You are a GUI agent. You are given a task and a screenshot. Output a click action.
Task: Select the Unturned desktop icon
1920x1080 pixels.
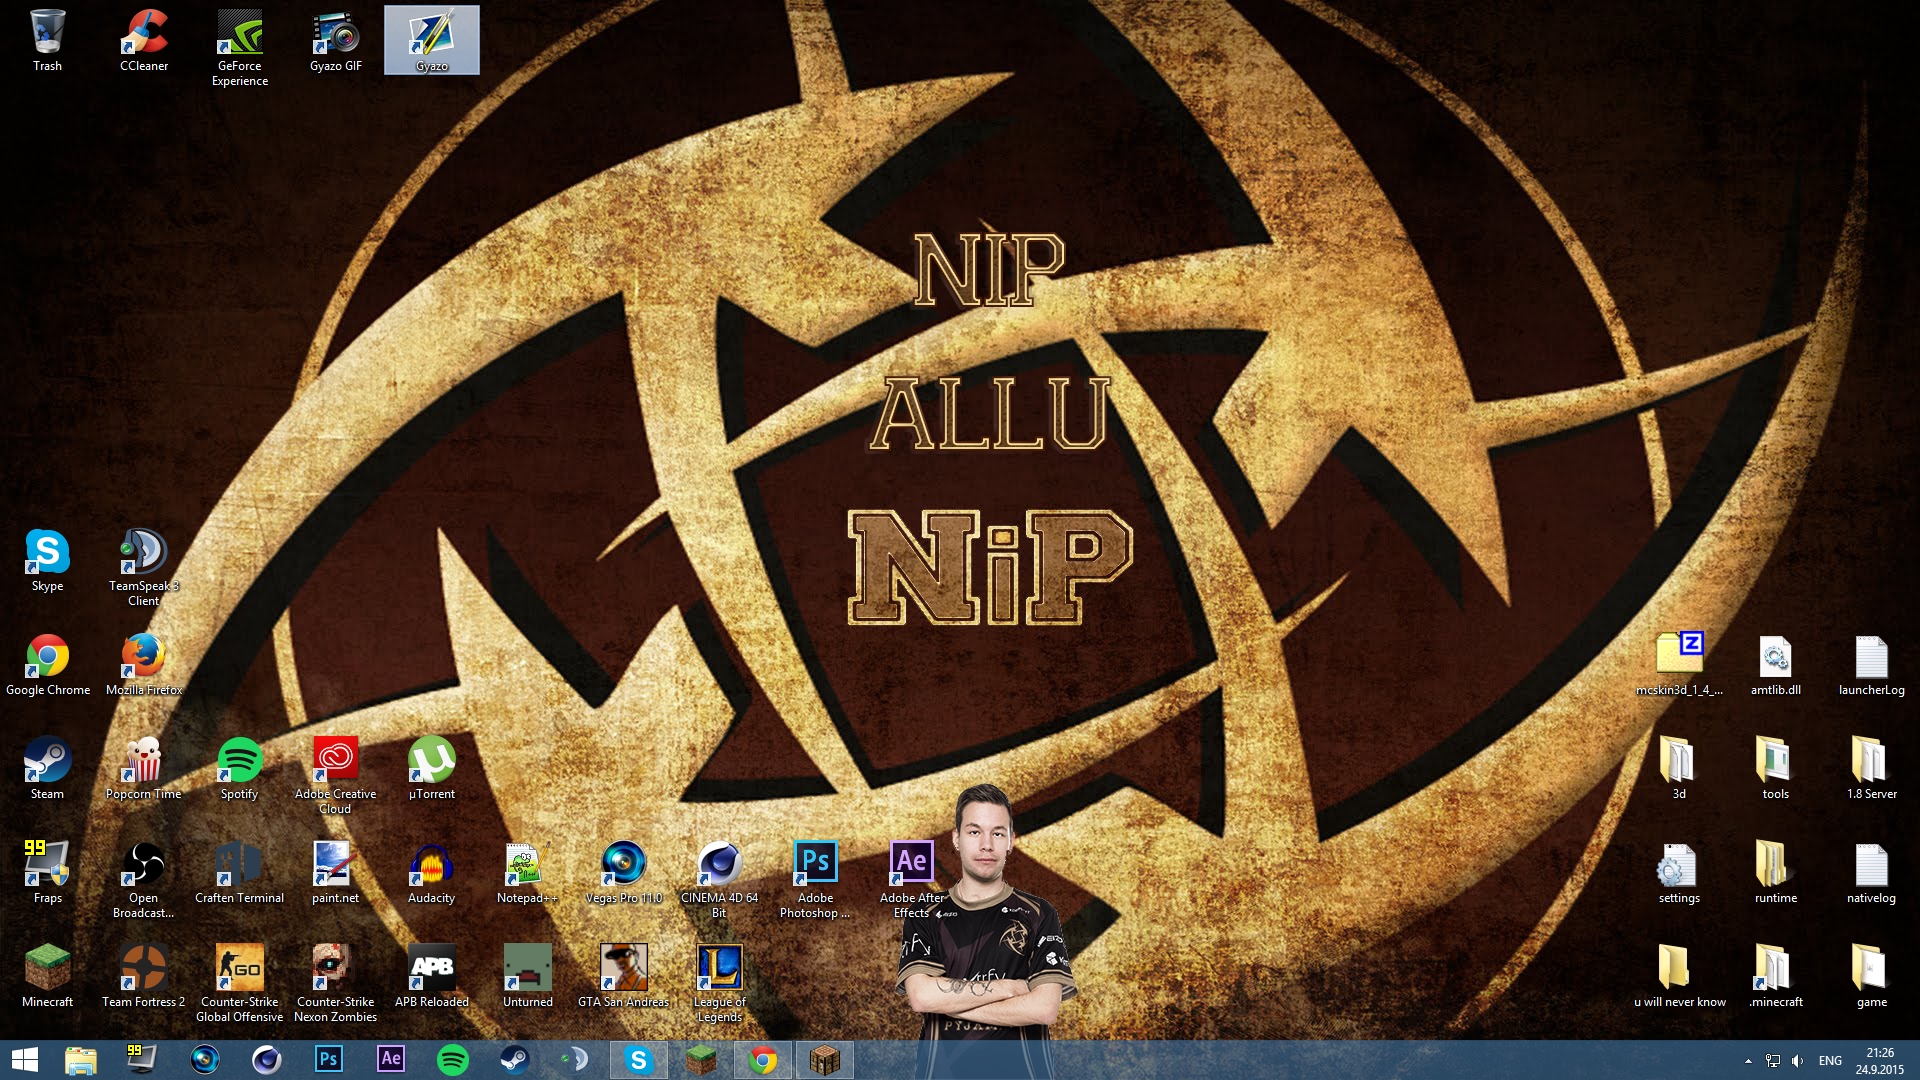click(x=528, y=976)
